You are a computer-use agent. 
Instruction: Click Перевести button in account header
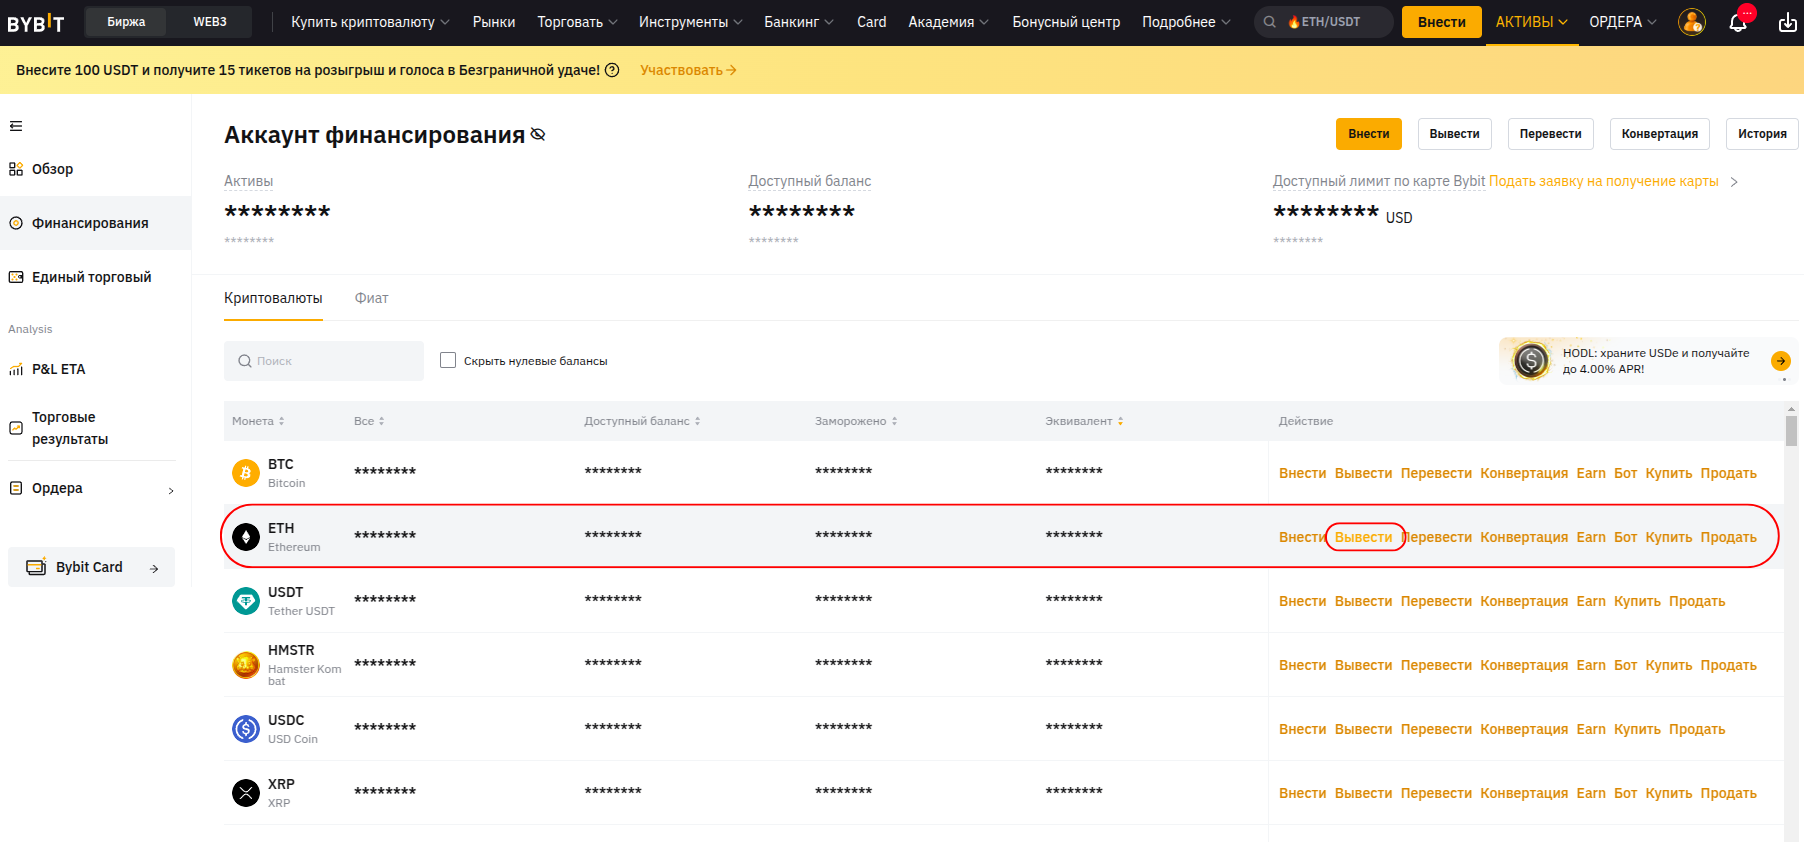(1550, 134)
